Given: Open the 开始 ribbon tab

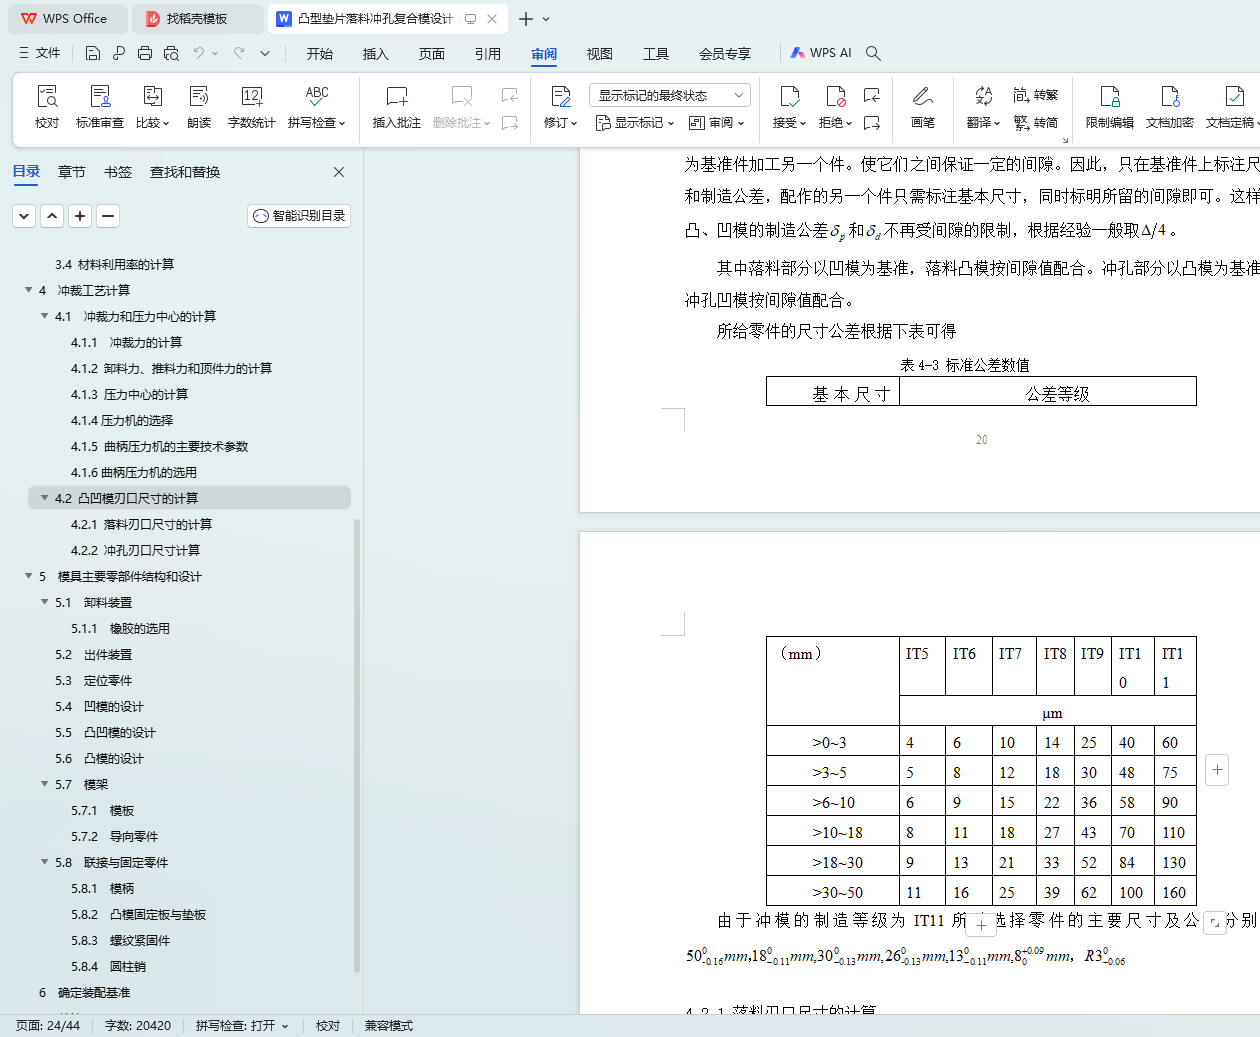Looking at the screenshot, I should (320, 53).
